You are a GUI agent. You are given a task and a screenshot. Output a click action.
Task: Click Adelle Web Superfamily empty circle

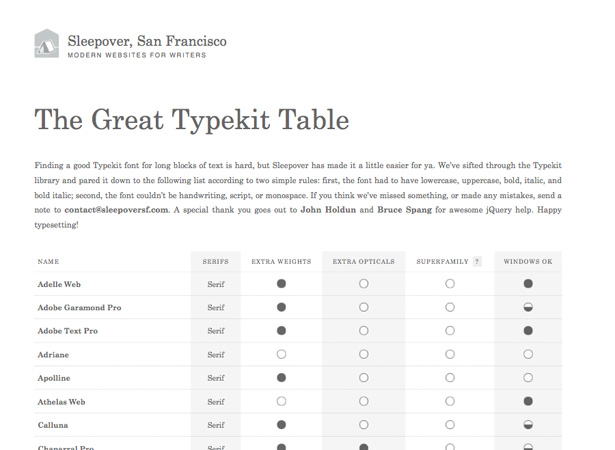click(450, 284)
